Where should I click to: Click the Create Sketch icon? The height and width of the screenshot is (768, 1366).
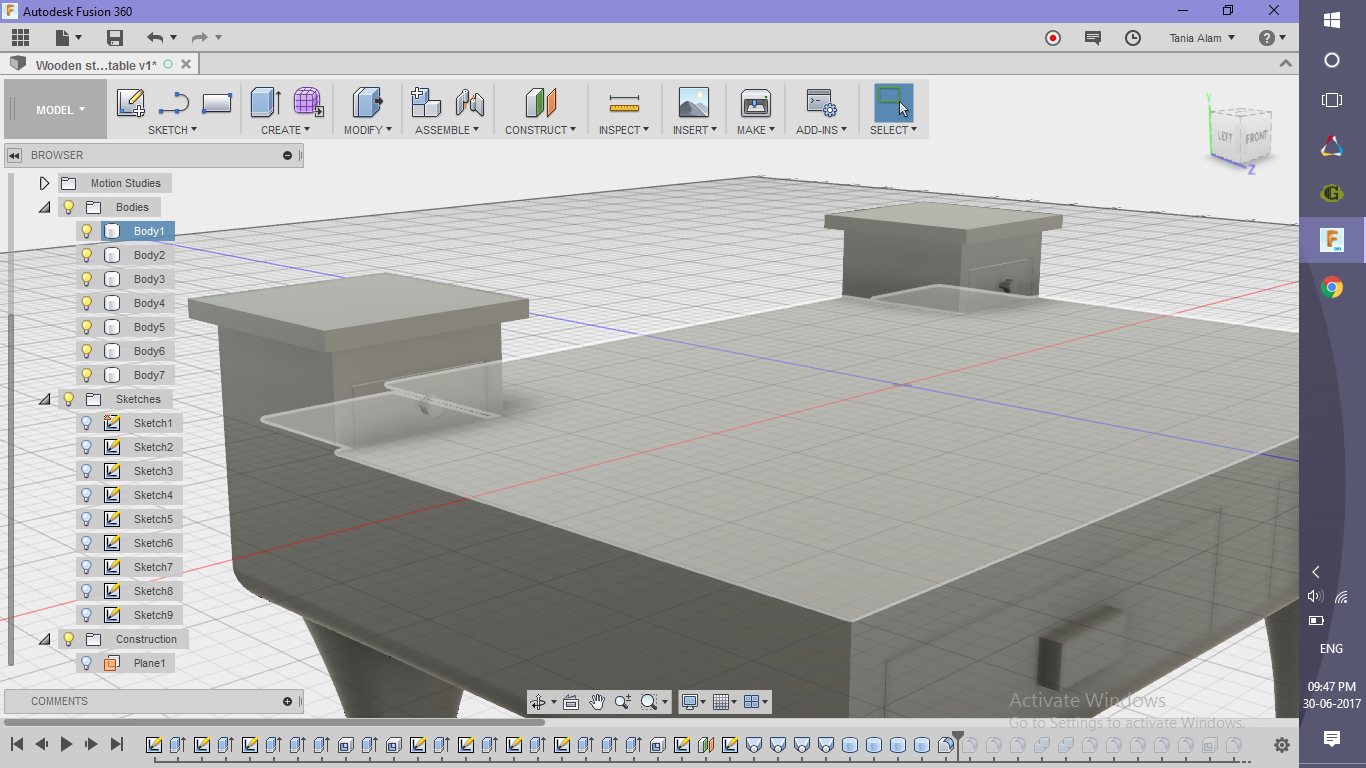[x=131, y=102]
